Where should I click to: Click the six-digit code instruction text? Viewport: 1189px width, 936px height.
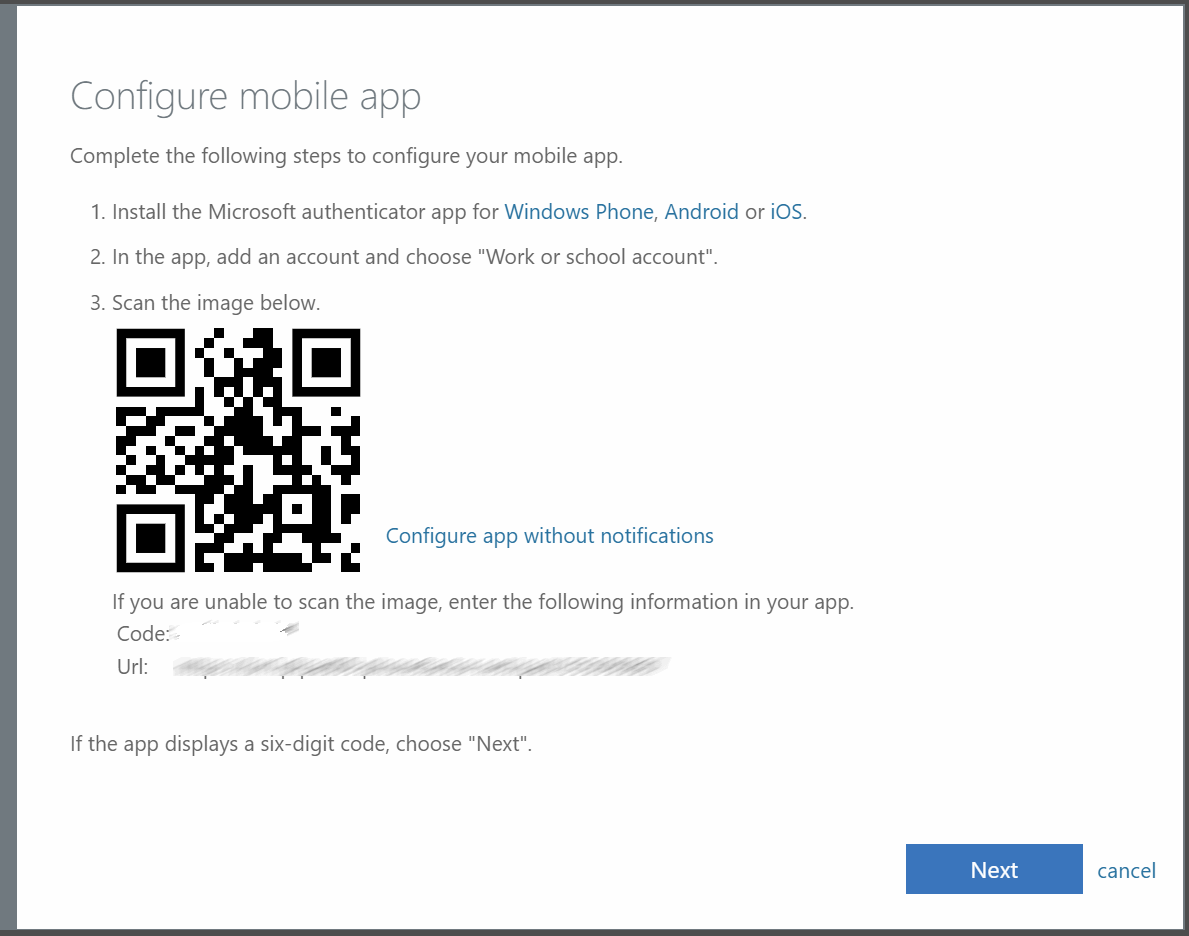(x=301, y=743)
